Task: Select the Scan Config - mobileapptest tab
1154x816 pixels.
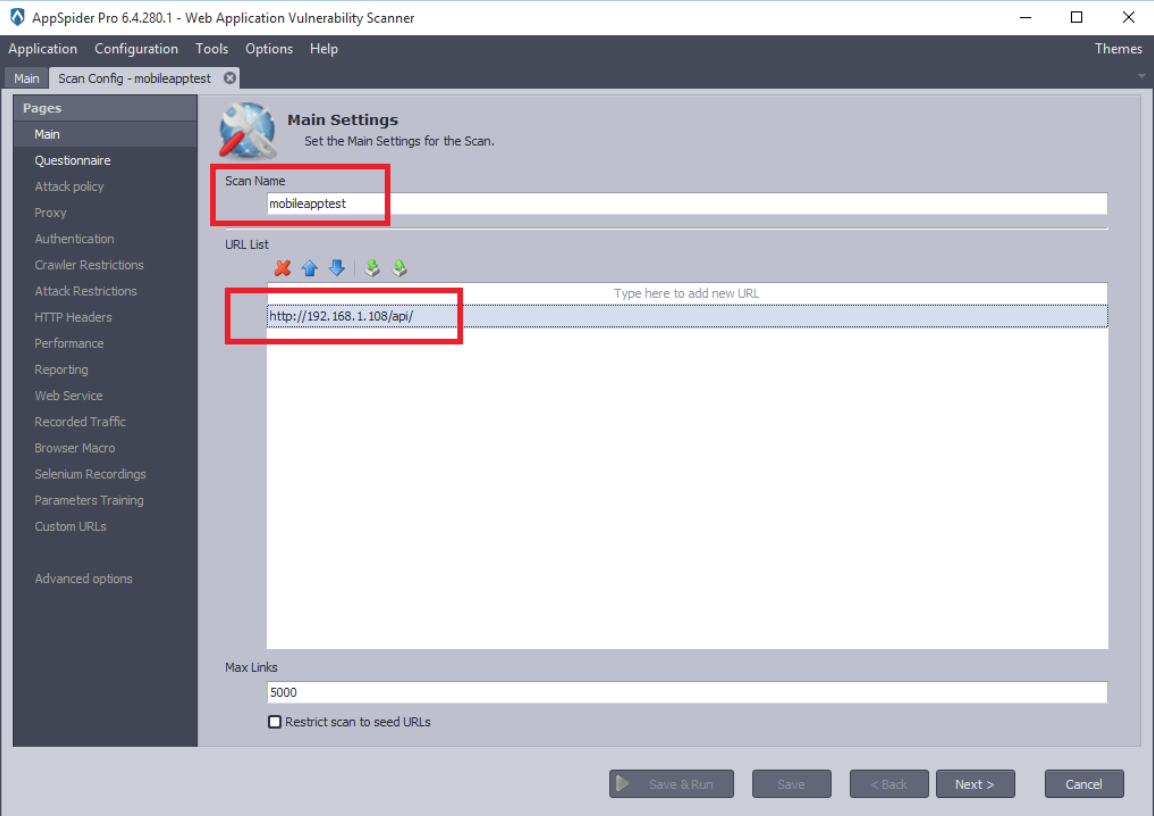Action: 135,78
